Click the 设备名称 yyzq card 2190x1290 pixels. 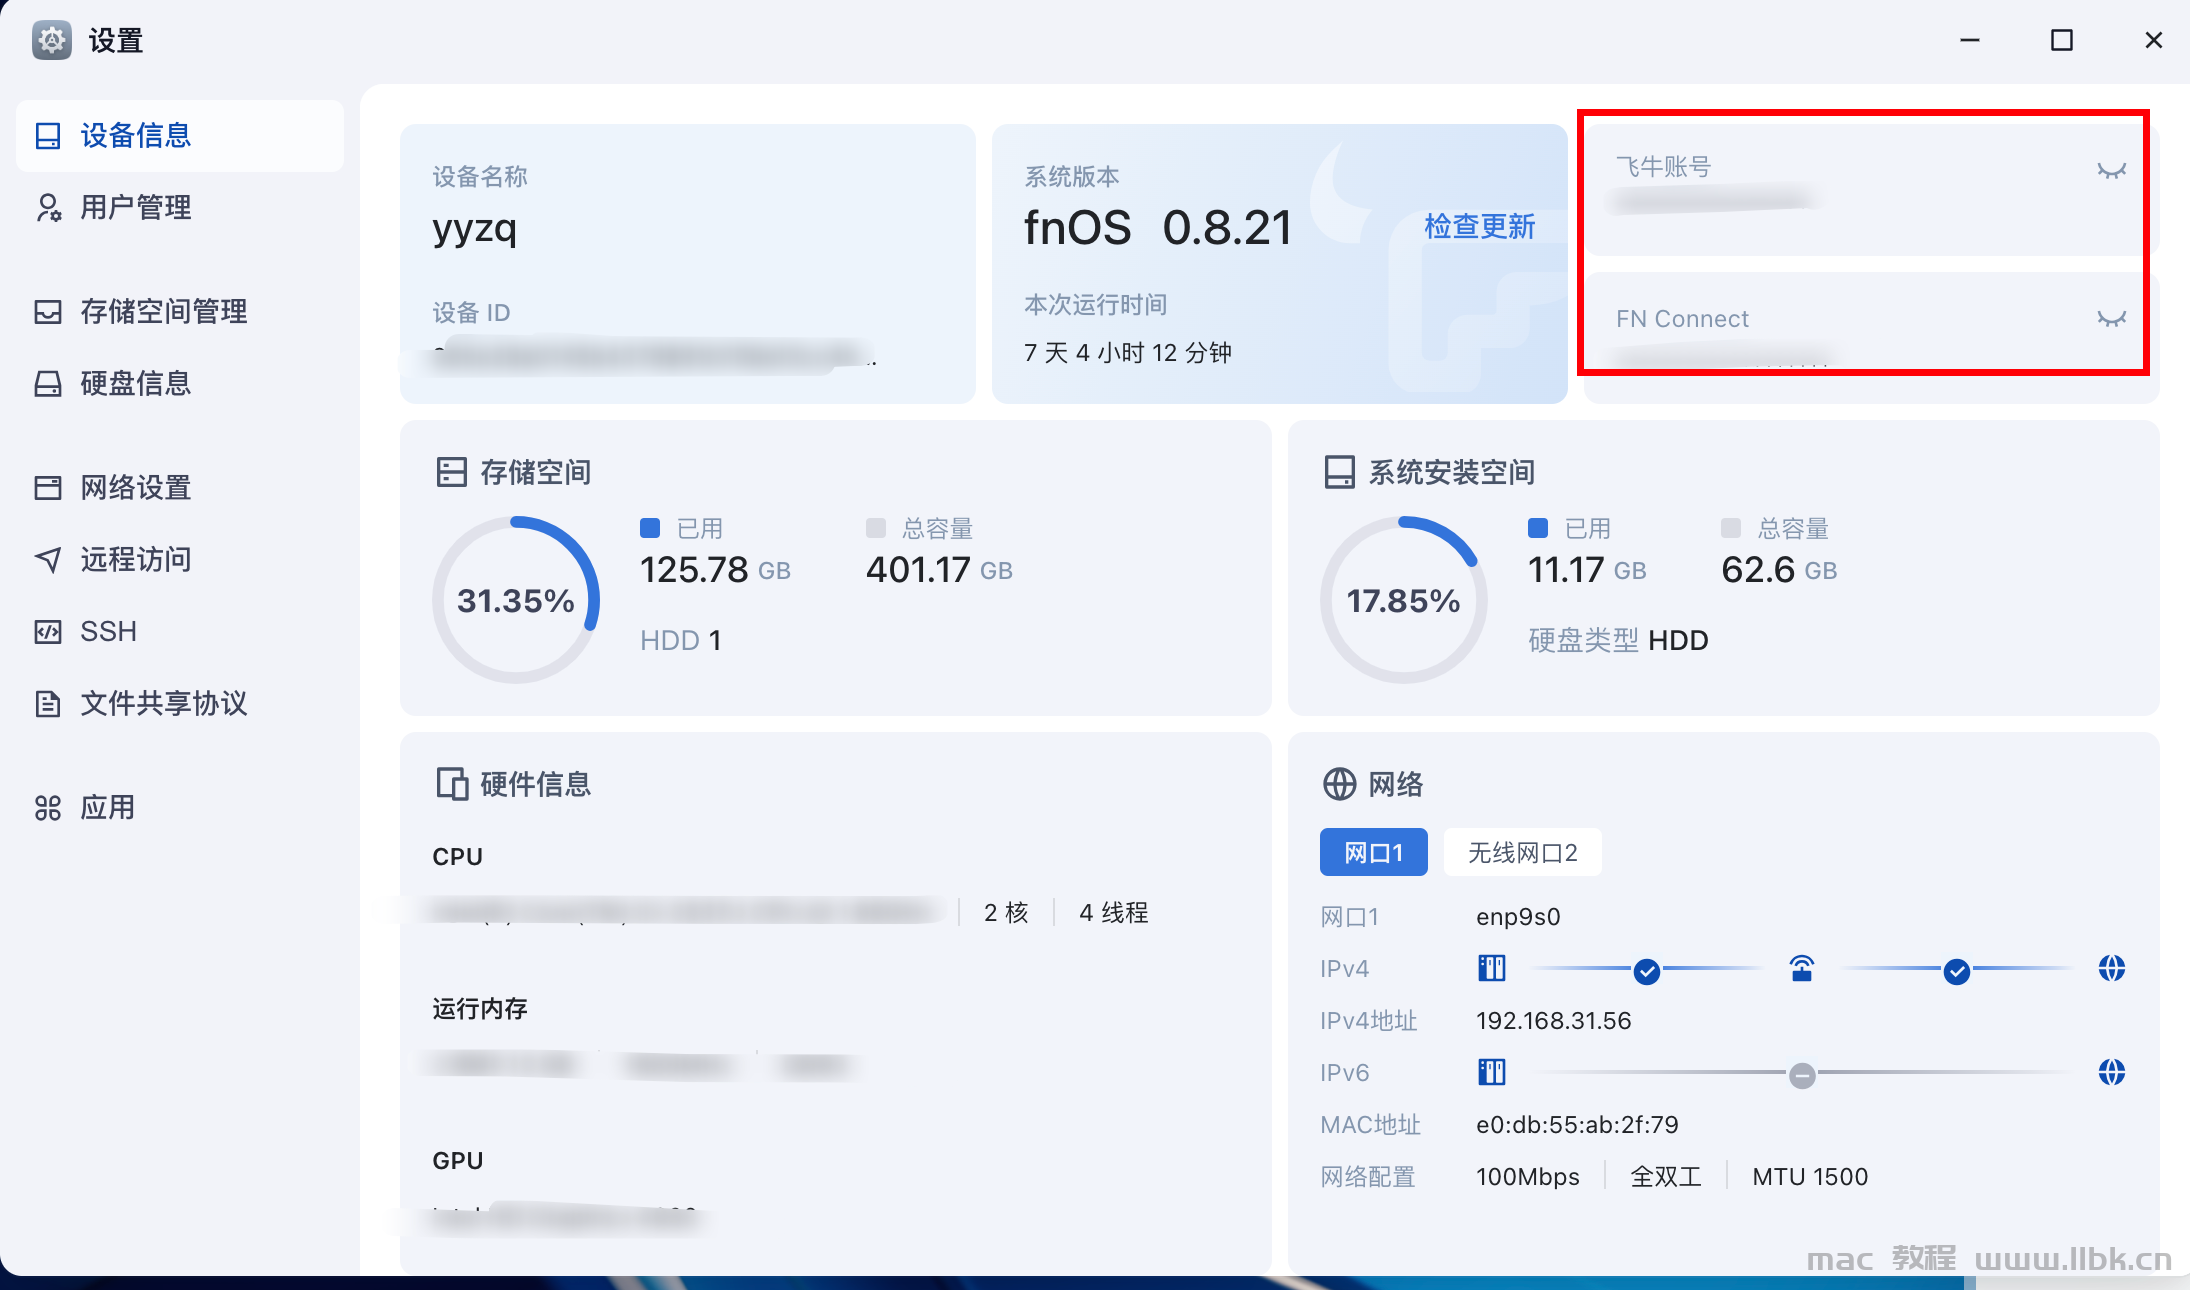tap(688, 264)
